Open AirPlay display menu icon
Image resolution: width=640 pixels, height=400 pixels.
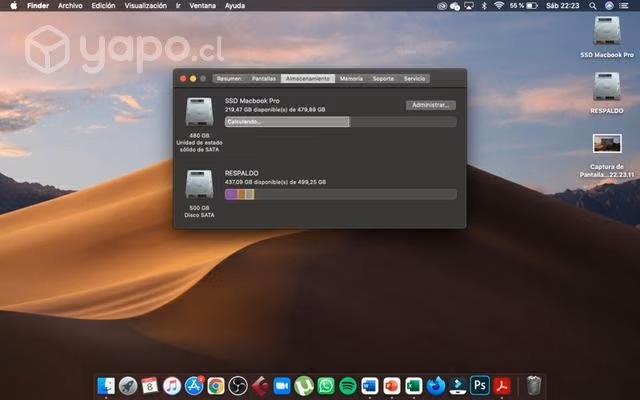click(469, 6)
